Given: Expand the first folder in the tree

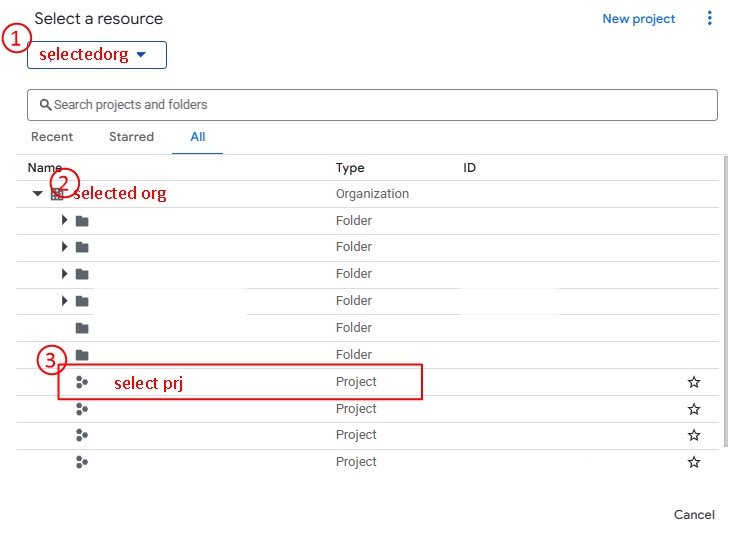Looking at the screenshot, I should [64, 220].
